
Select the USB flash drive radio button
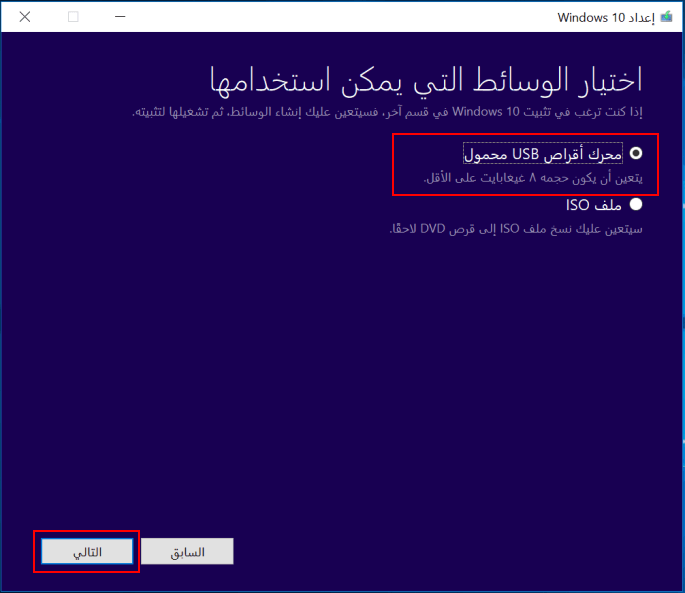coord(636,153)
